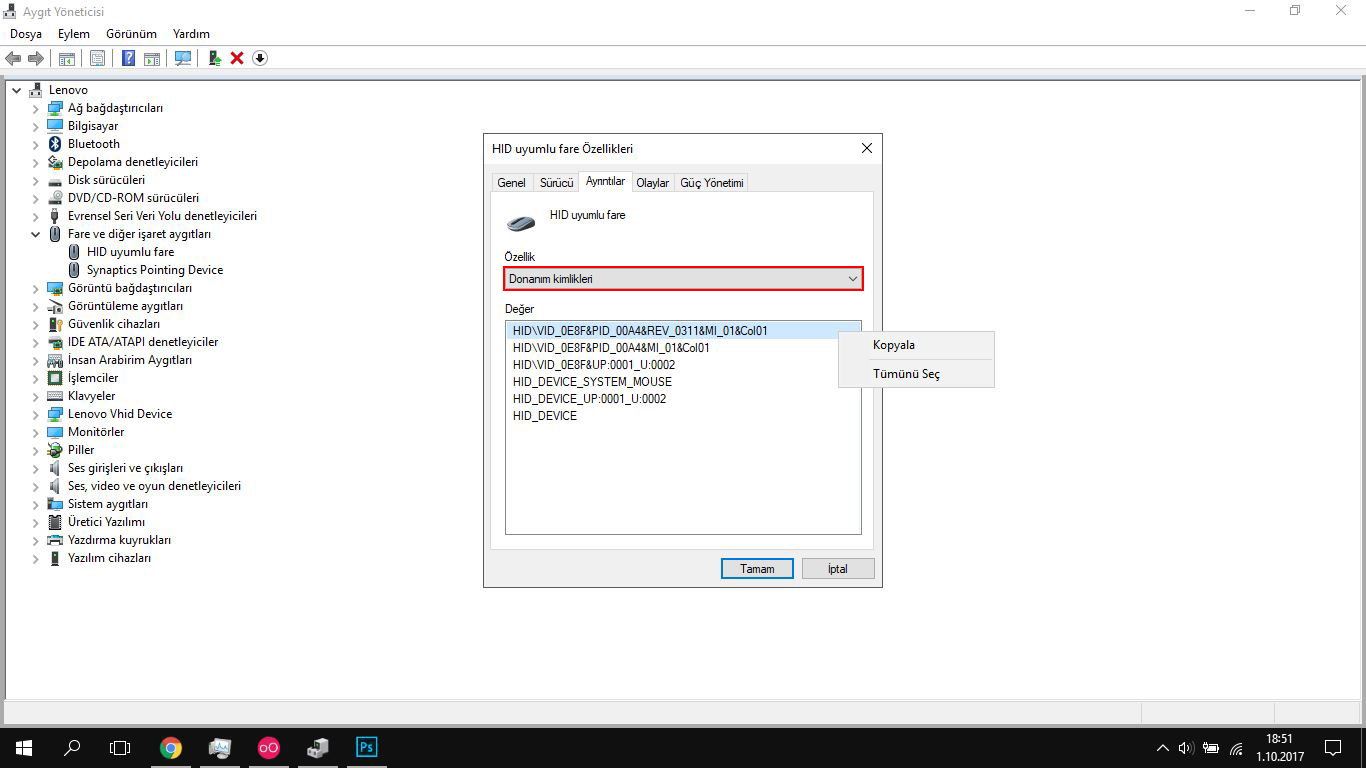Expand the Görüntü bağdaştırıcıları node
This screenshot has width=1366, height=768.
36,288
